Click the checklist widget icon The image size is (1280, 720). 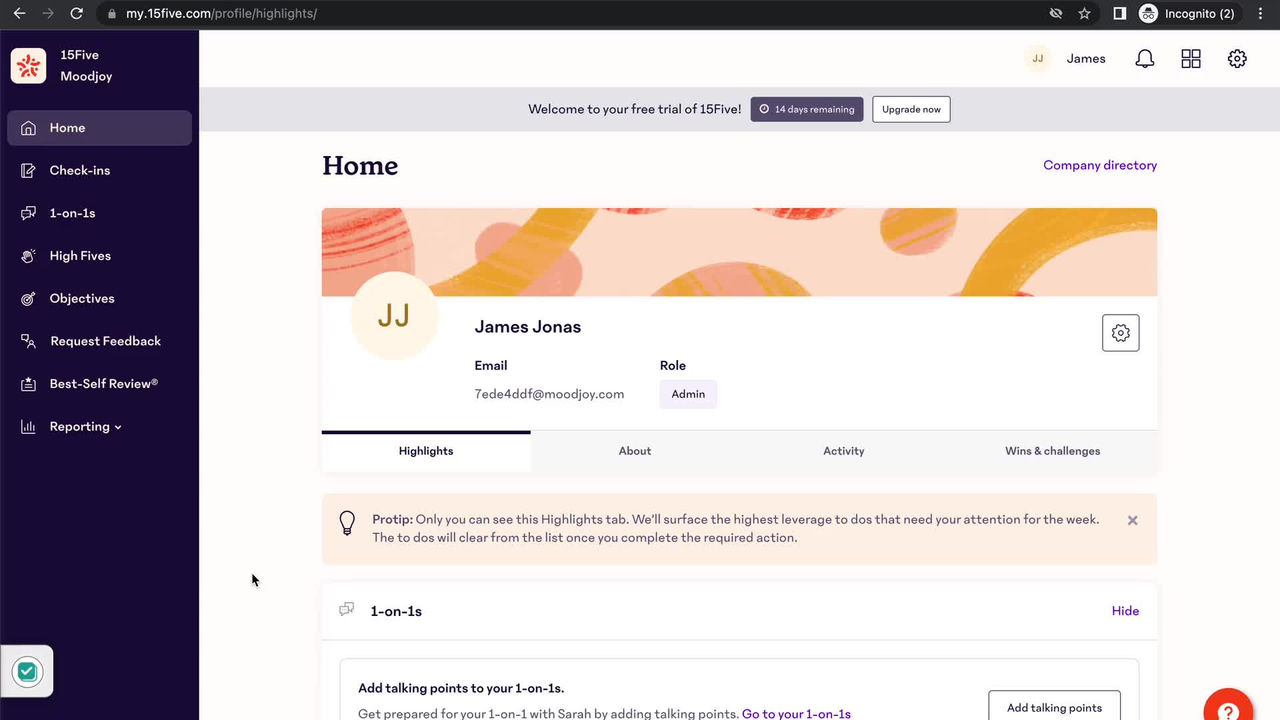28,672
